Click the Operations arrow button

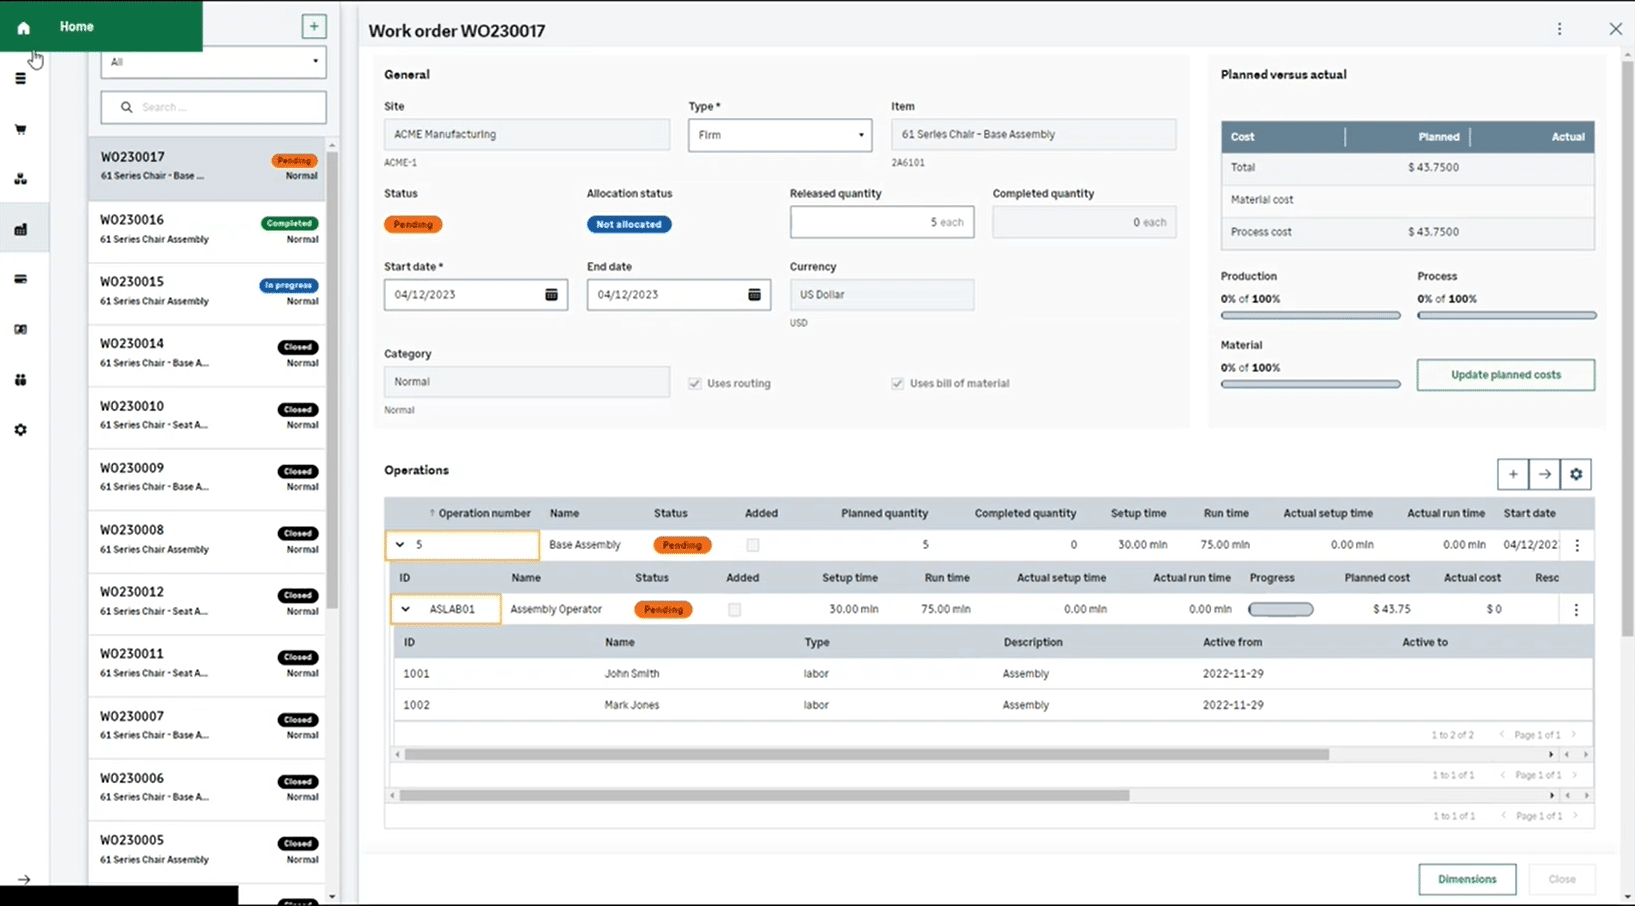[1544, 474]
